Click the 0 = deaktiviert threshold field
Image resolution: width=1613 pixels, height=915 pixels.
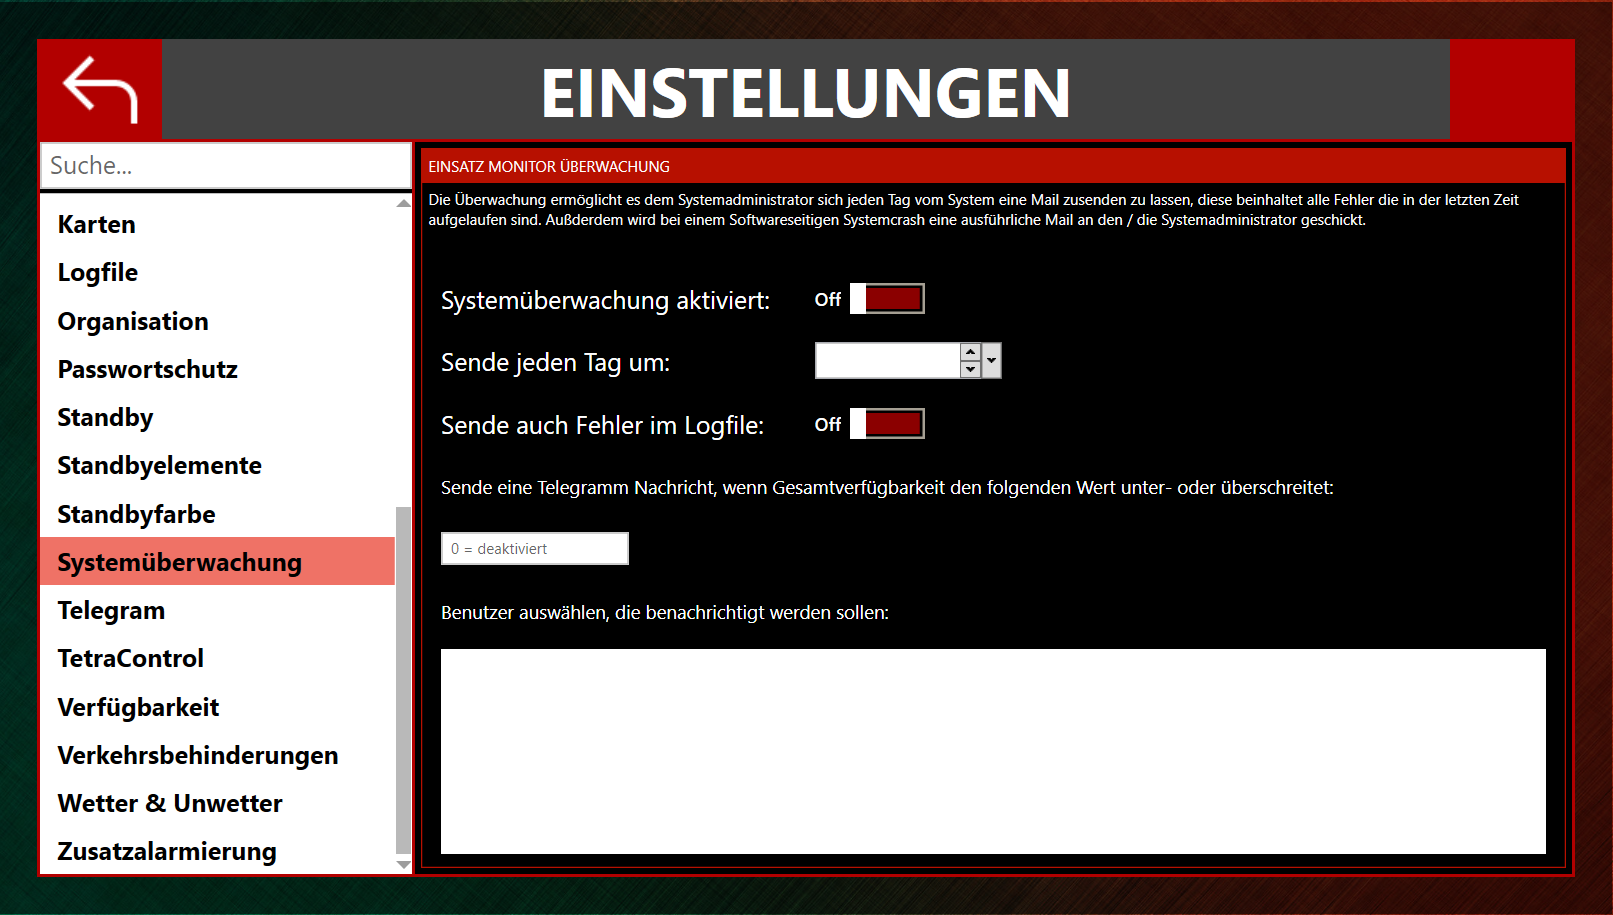pyautogui.click(x=534, y=548)
